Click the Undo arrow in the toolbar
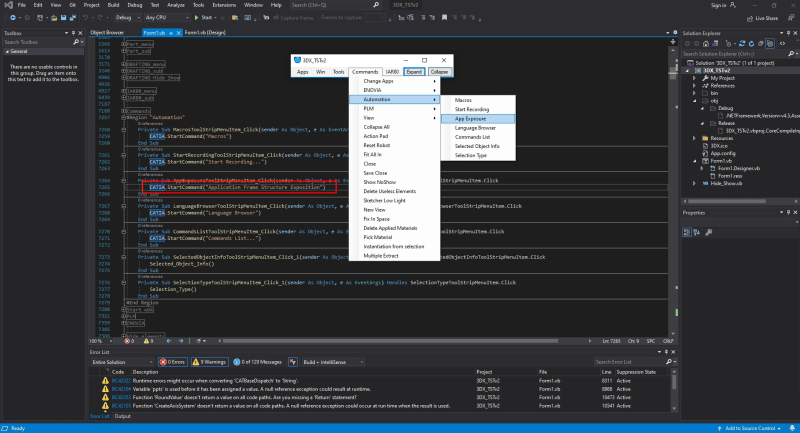This screenshot has width=800, height=433. pyautogui.click(x=85, y=18)
